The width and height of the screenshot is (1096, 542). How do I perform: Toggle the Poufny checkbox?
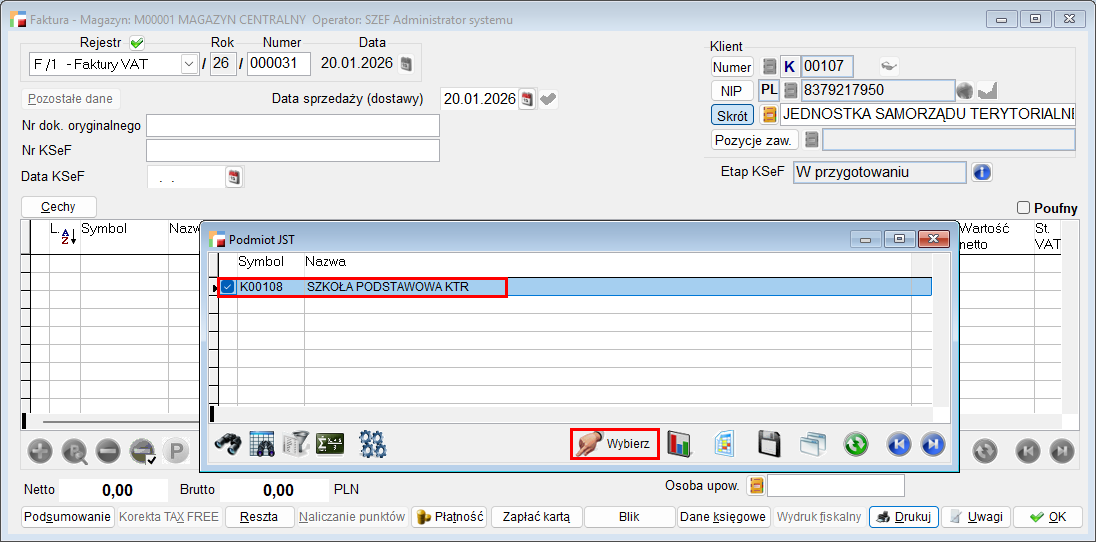point(1023,208)
